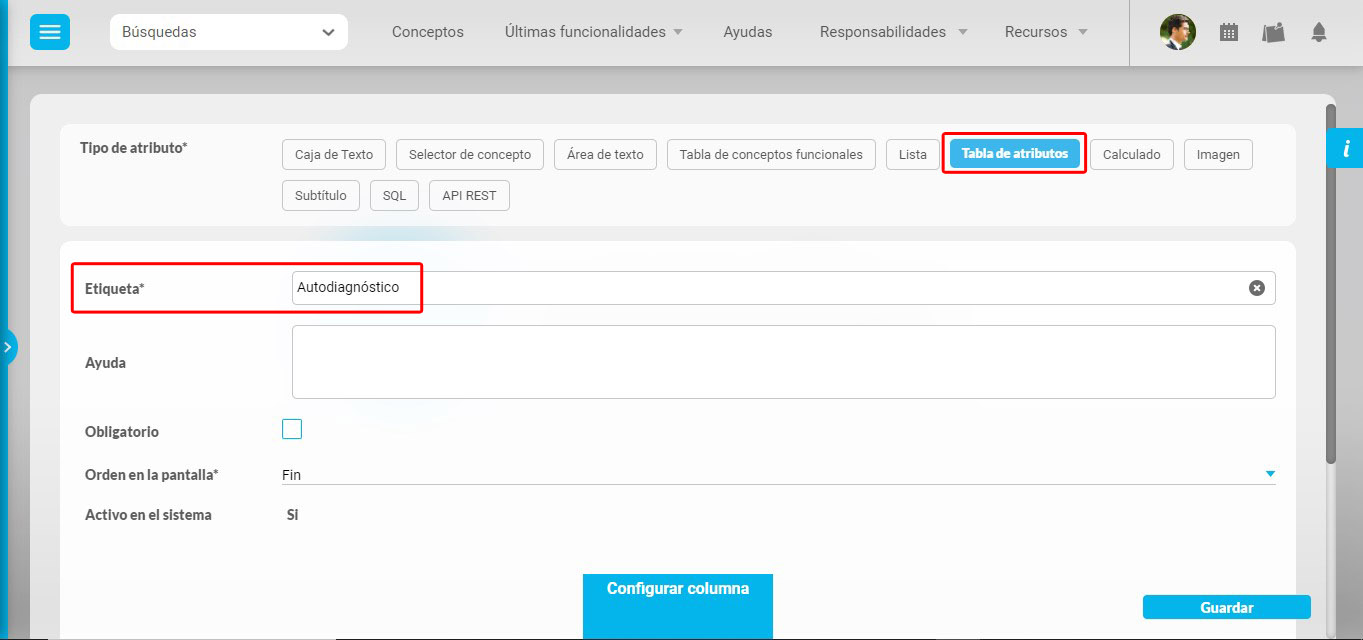Open the notifications bell
The width and height of the screenshot is (1363, 640).
tap(1319, 32)
